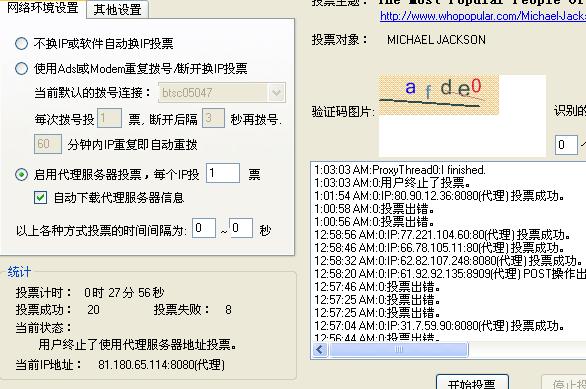Click the 投票计时 value 0时 27分 56秒
Screen dimensions: 586x389
[124, 293]
